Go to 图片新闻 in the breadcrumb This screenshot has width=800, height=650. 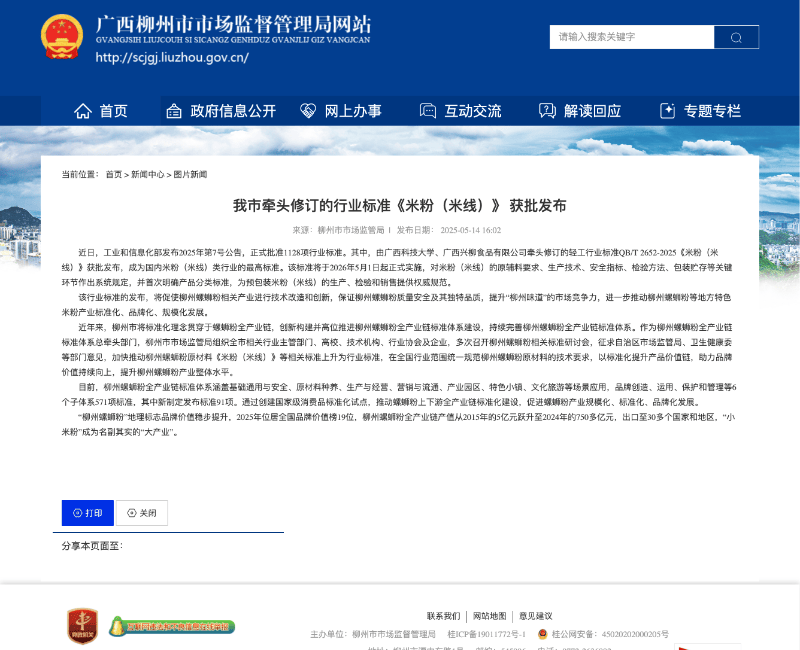[x=190, y=174]
